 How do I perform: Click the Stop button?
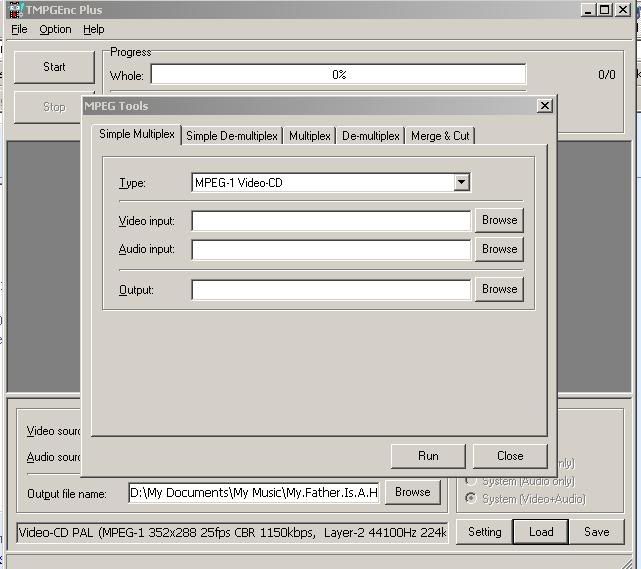pyautogui.click(x=48, y=107)
